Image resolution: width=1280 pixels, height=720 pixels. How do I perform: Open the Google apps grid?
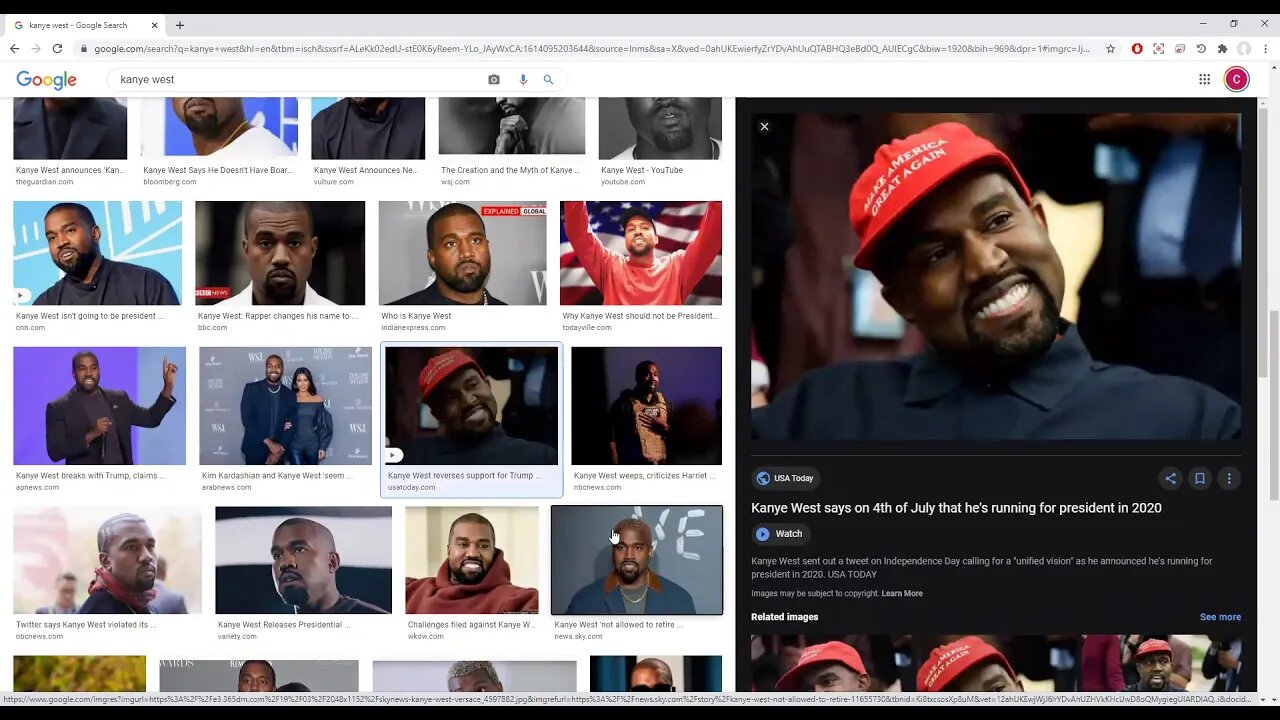click(1204, 79)
